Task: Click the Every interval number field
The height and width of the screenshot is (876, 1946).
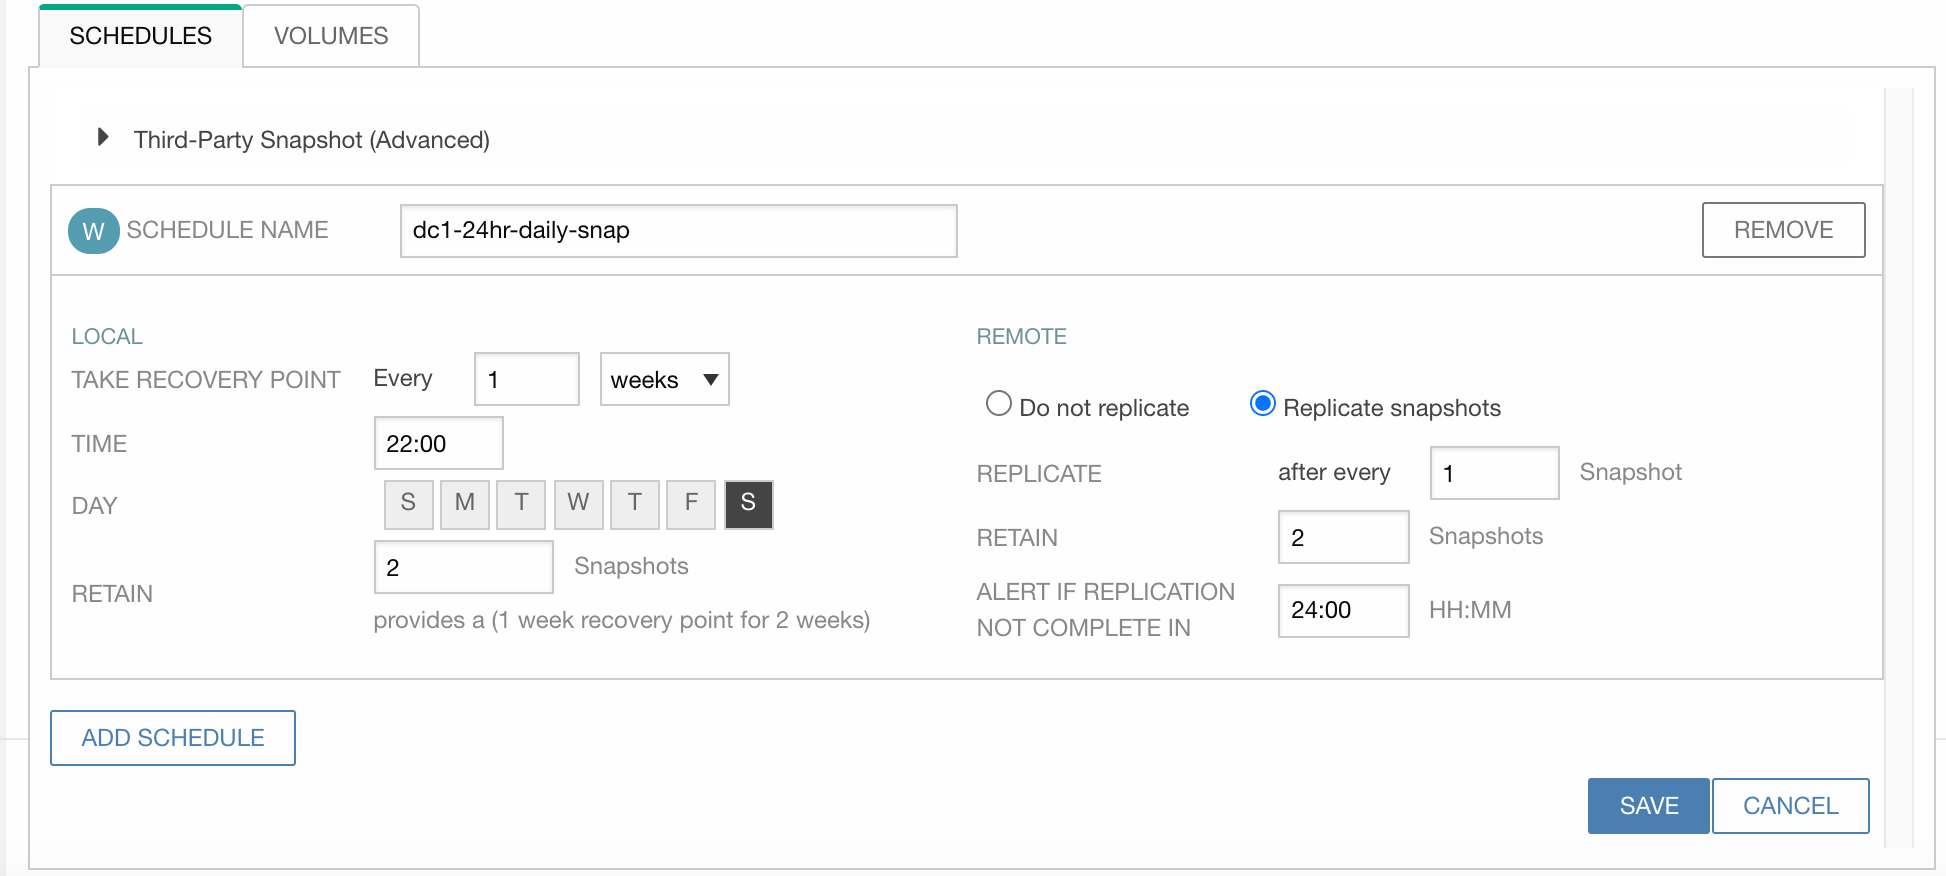Action: [527, 379]
